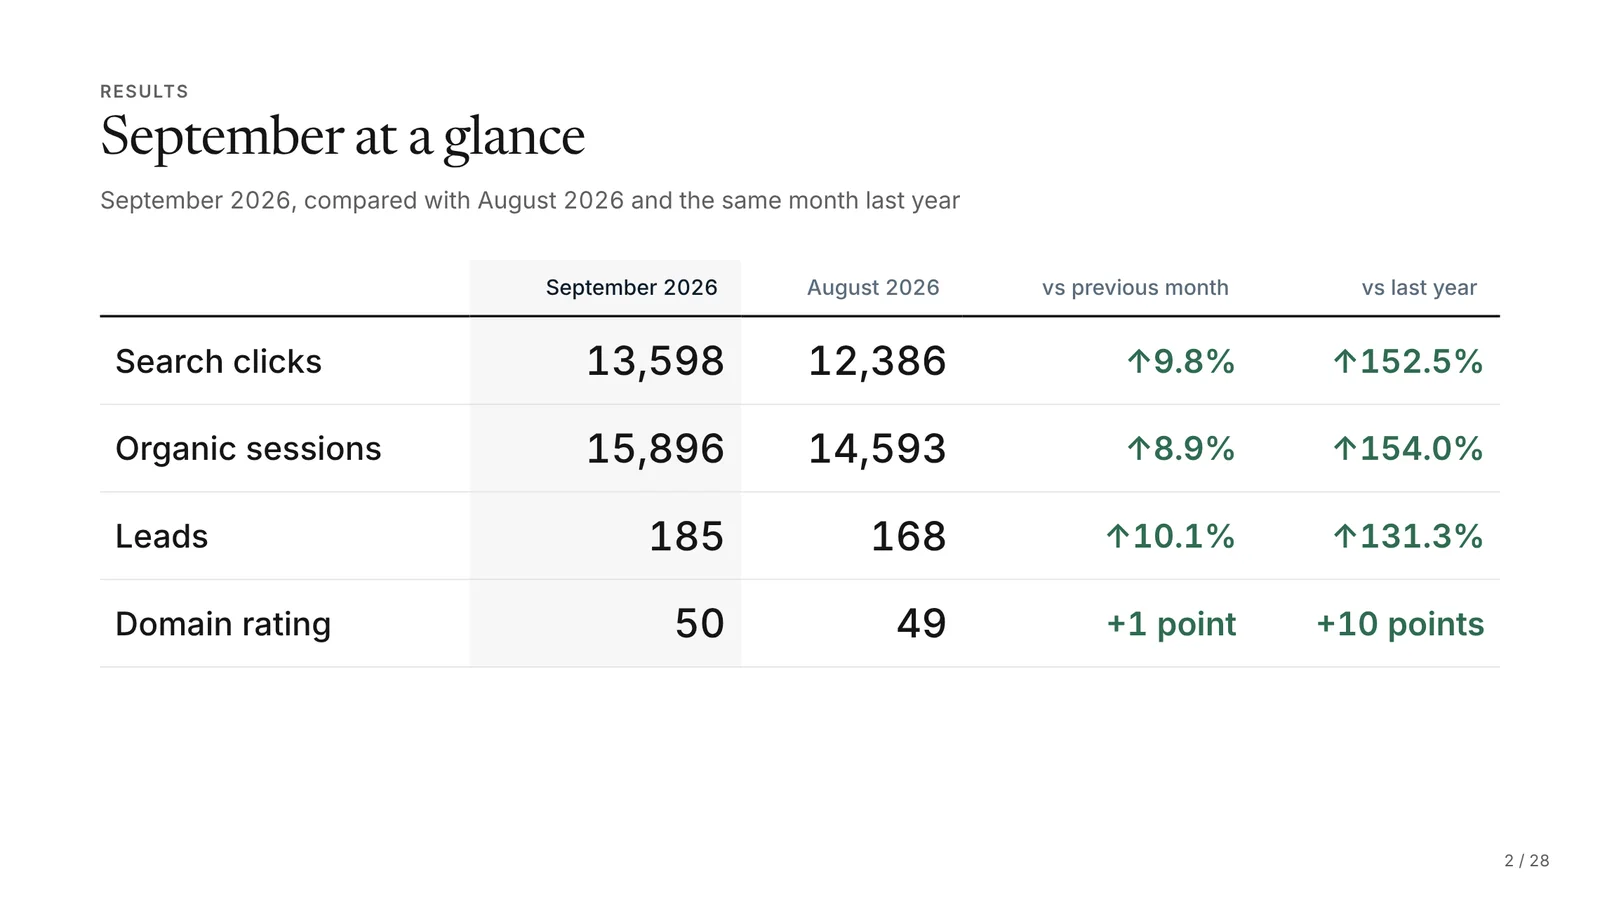Select the Leads row label
Image resolution: width=1600 pixels, height=900 pixels.
[x=161, y=536]
